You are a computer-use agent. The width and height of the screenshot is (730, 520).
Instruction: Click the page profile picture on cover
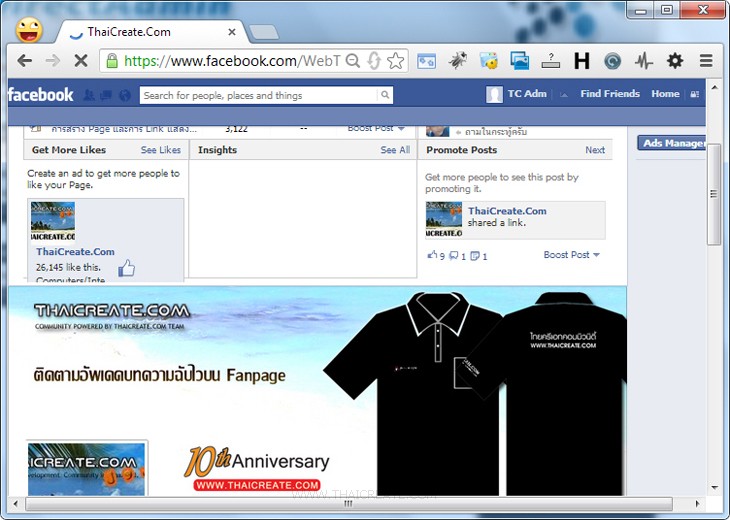pyautogui.click(x=87, y=468)
